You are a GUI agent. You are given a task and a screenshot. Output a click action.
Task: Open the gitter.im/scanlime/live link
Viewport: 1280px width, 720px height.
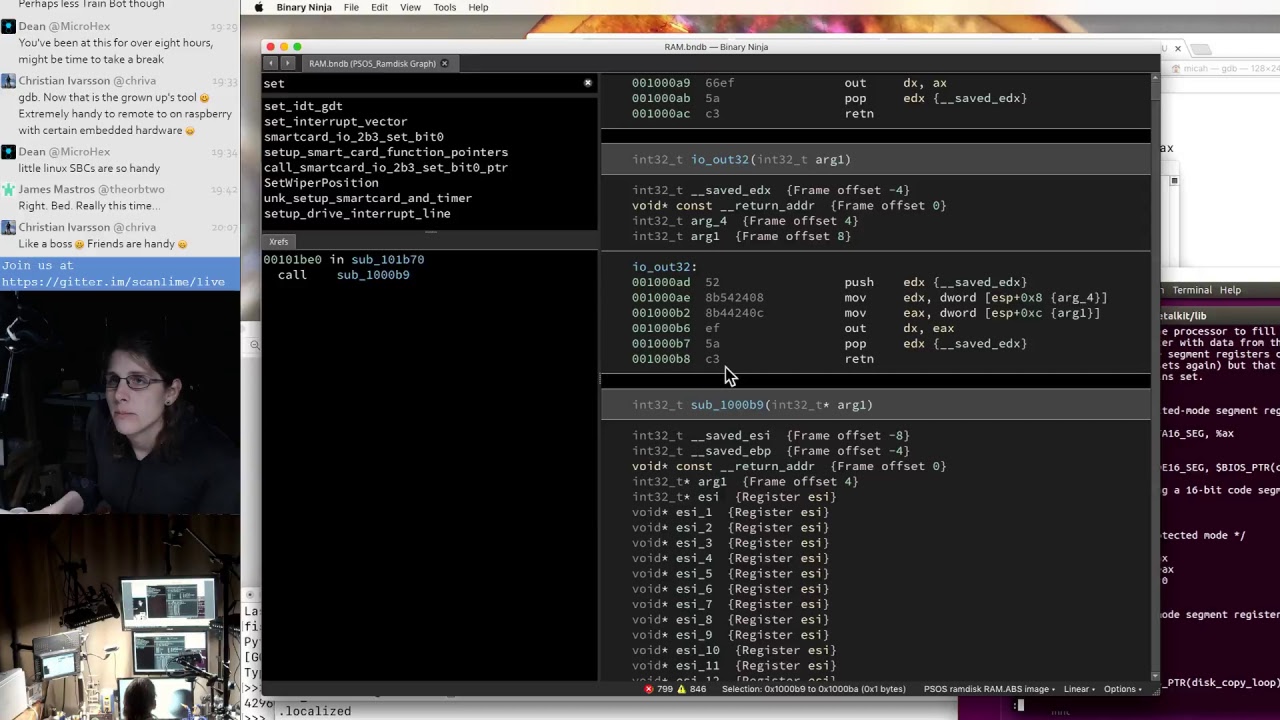click(x=113, y=282)
